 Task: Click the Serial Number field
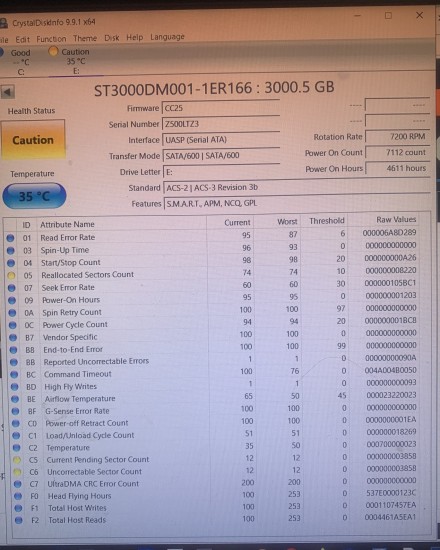tap(220, 124)
